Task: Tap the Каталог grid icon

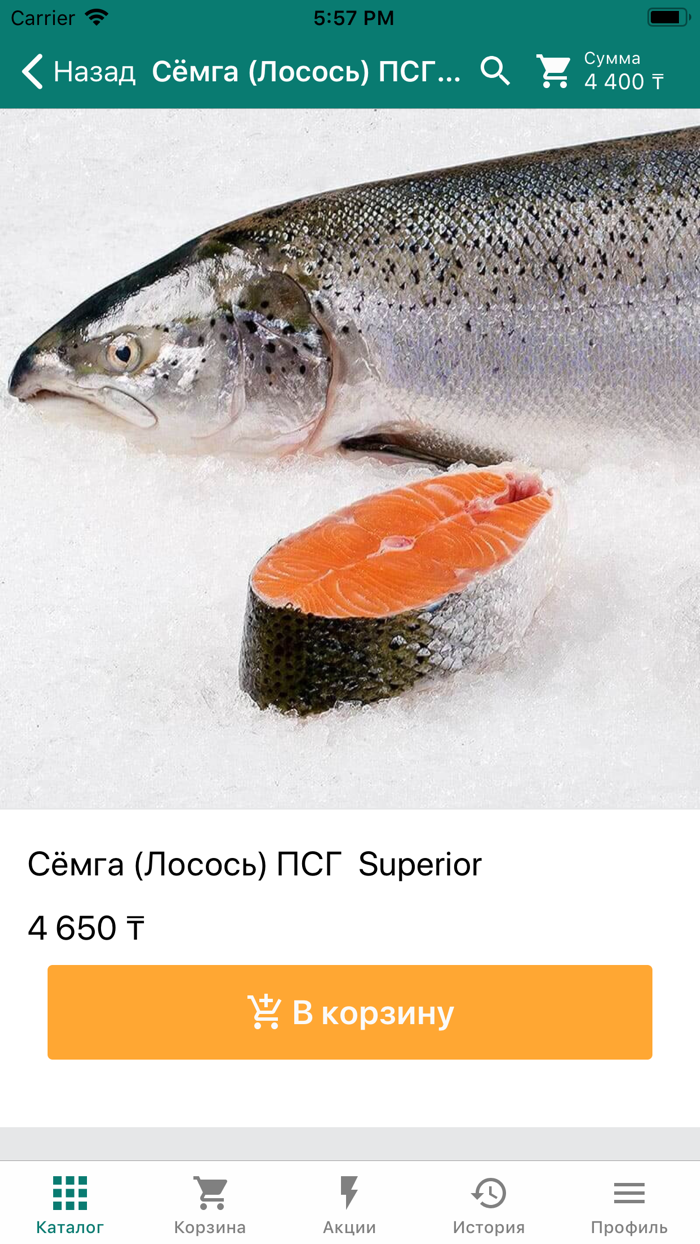Action: pos(70,1193)
